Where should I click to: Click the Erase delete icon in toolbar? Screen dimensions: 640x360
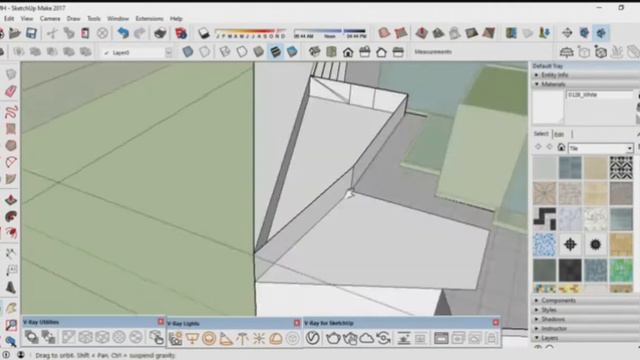point(102,33)
